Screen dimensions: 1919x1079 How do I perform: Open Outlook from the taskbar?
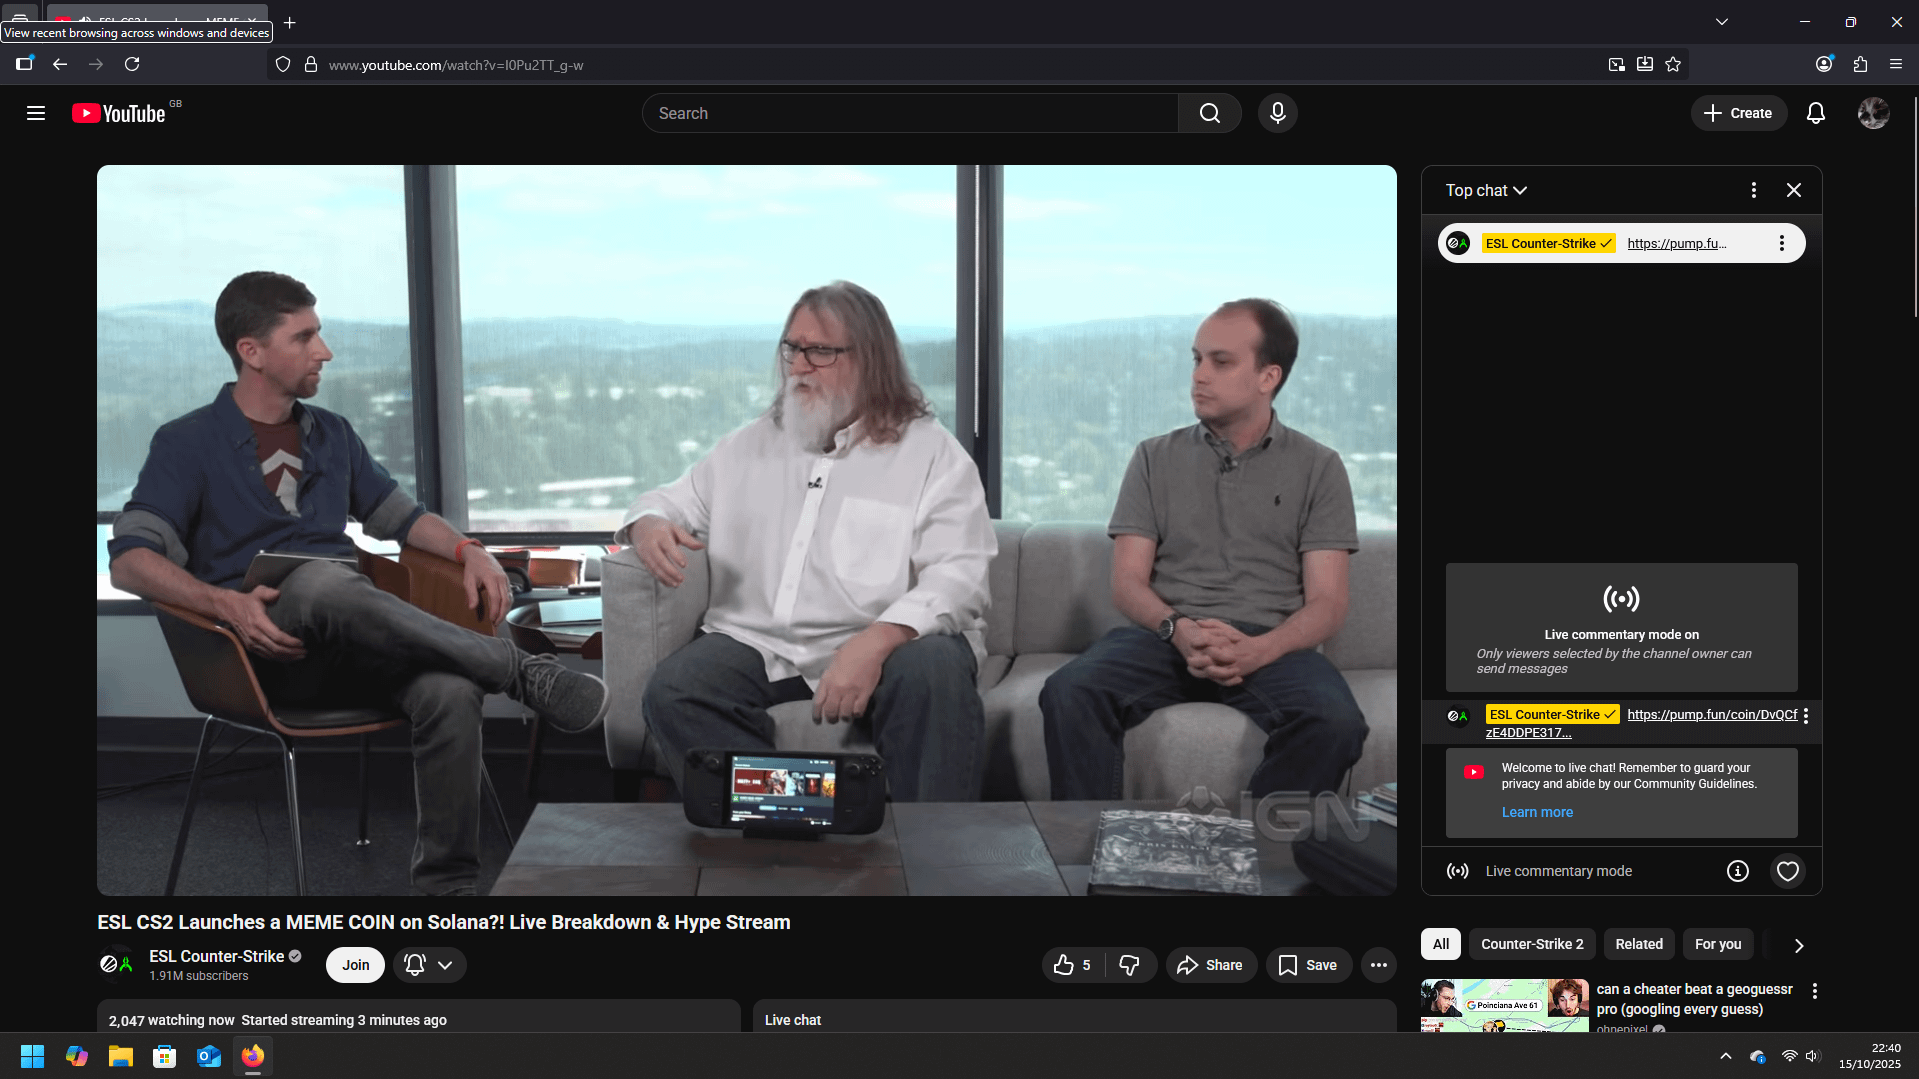coord(209,1056)
